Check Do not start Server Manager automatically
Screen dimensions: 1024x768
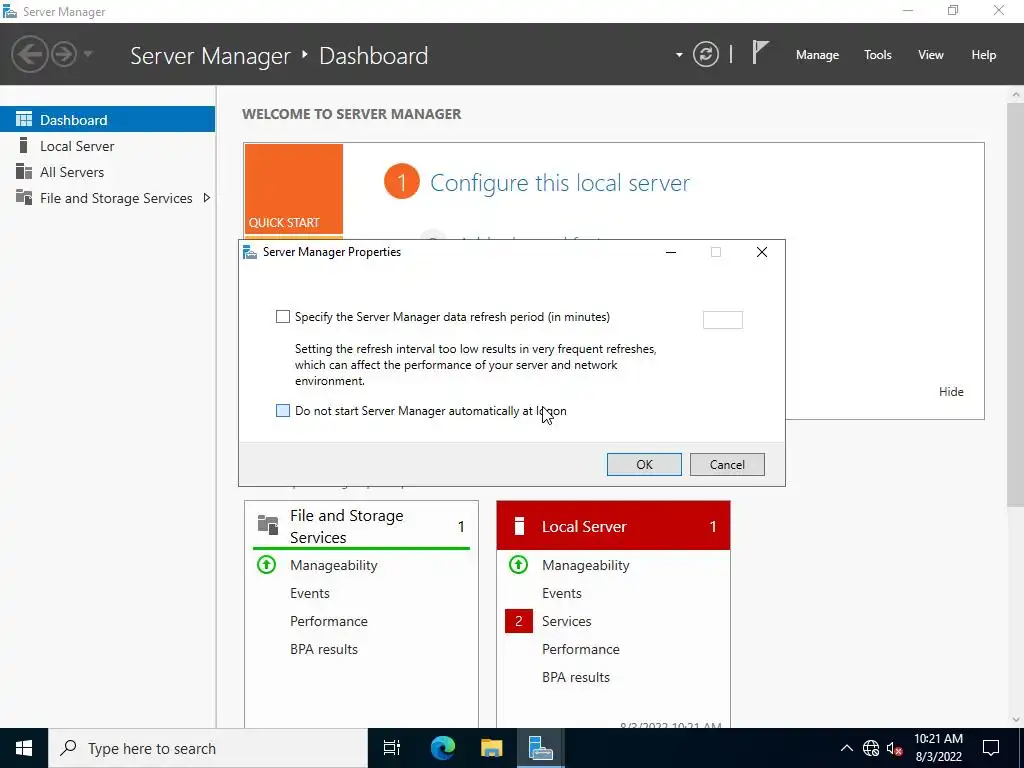283,411
